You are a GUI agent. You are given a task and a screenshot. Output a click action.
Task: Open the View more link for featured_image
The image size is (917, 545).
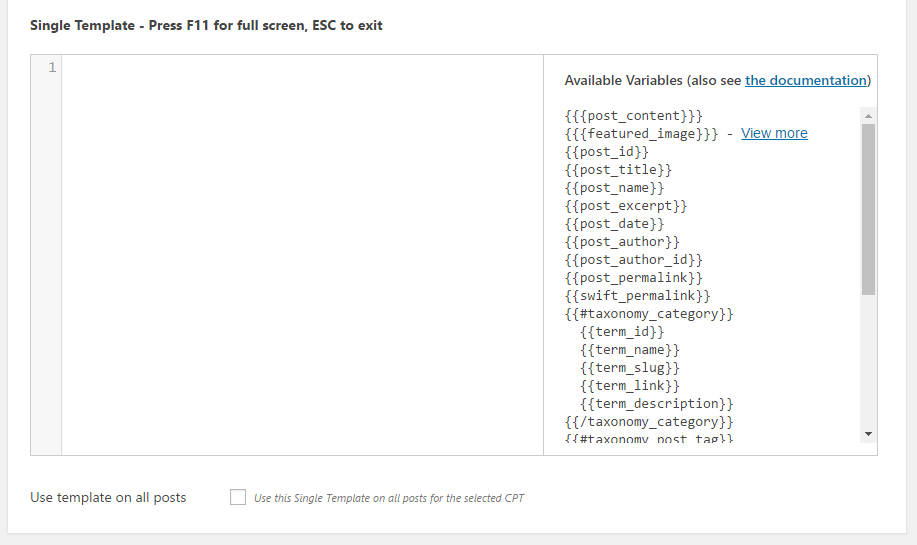pyautogui.click(x=774, y=133)
